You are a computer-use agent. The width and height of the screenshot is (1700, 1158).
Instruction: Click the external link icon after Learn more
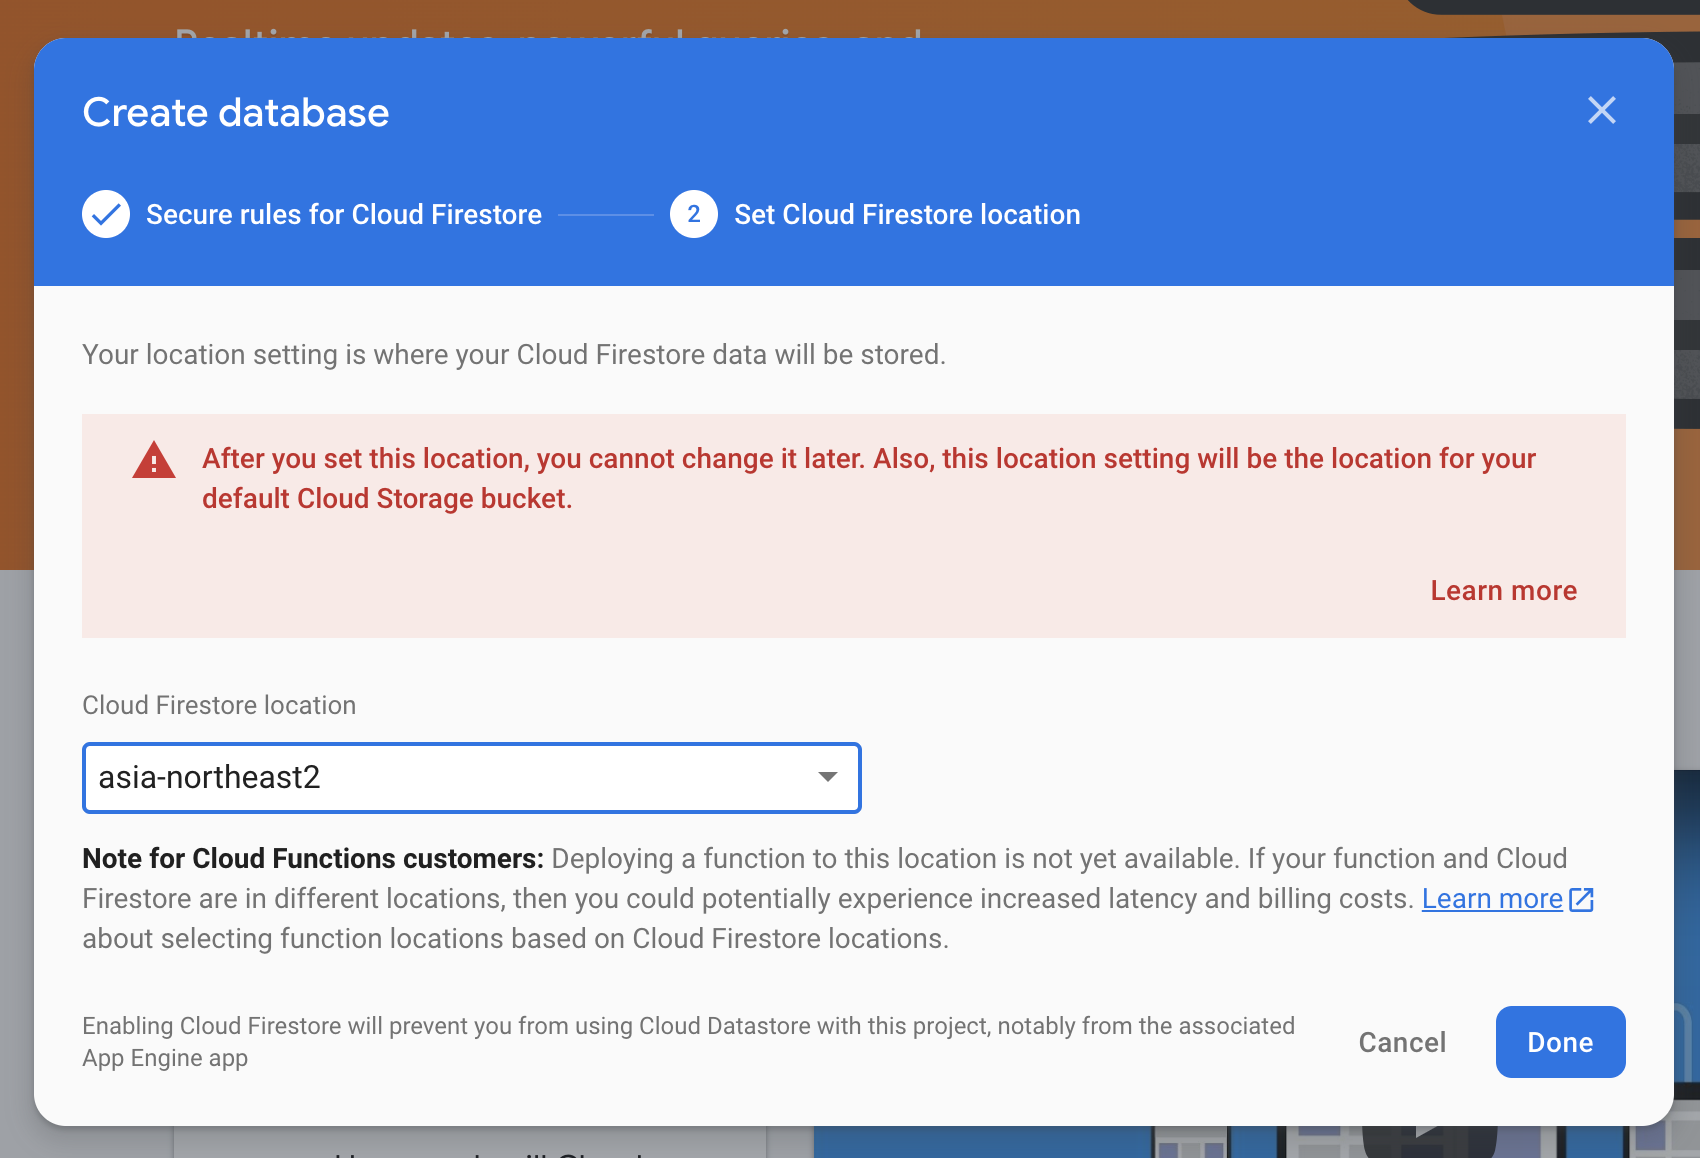point(1581,899)
